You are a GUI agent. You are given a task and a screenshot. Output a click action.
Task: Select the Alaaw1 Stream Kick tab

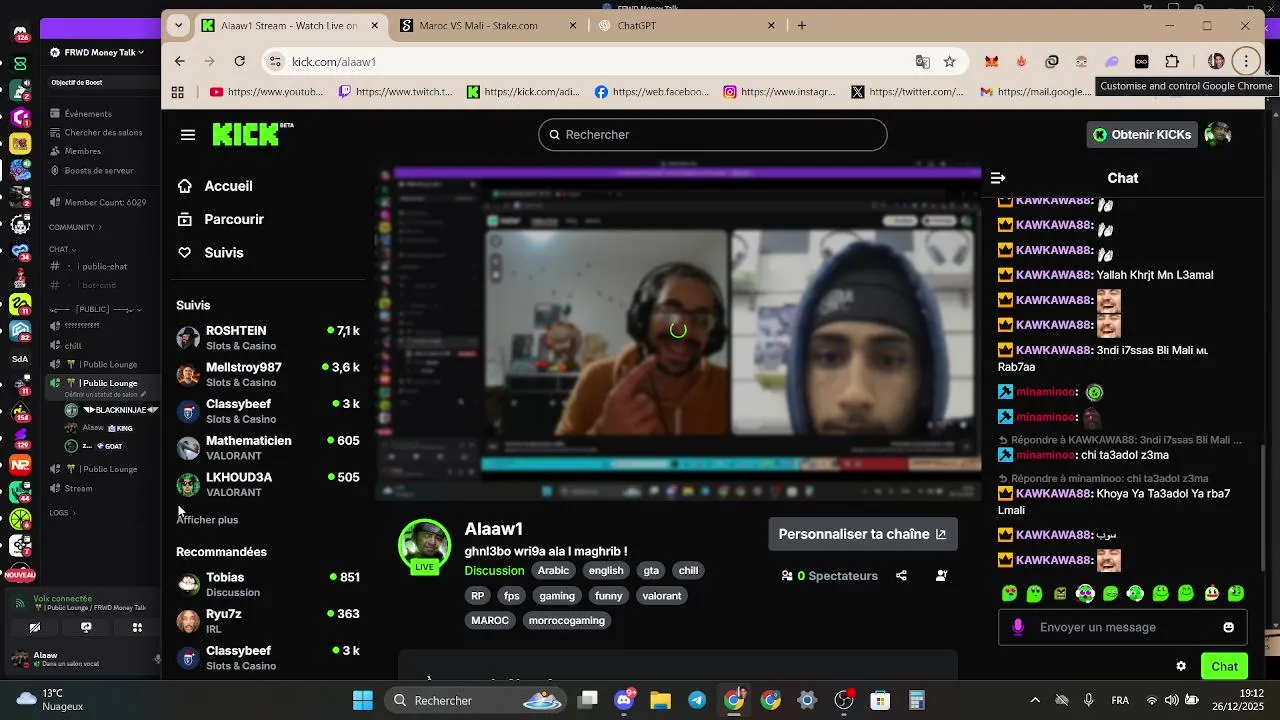coord(290,25)
